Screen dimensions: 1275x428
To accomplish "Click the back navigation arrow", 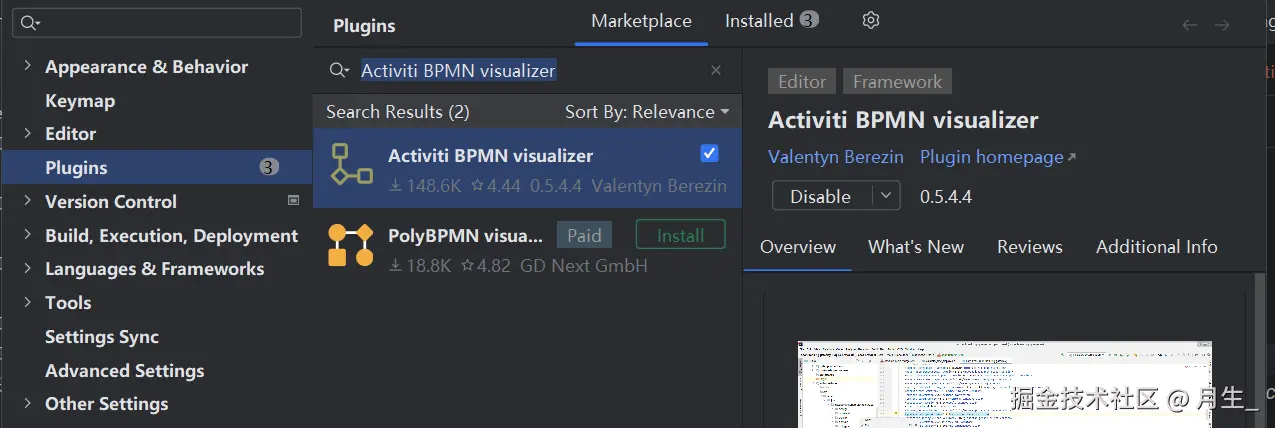I will point(1189,25).
